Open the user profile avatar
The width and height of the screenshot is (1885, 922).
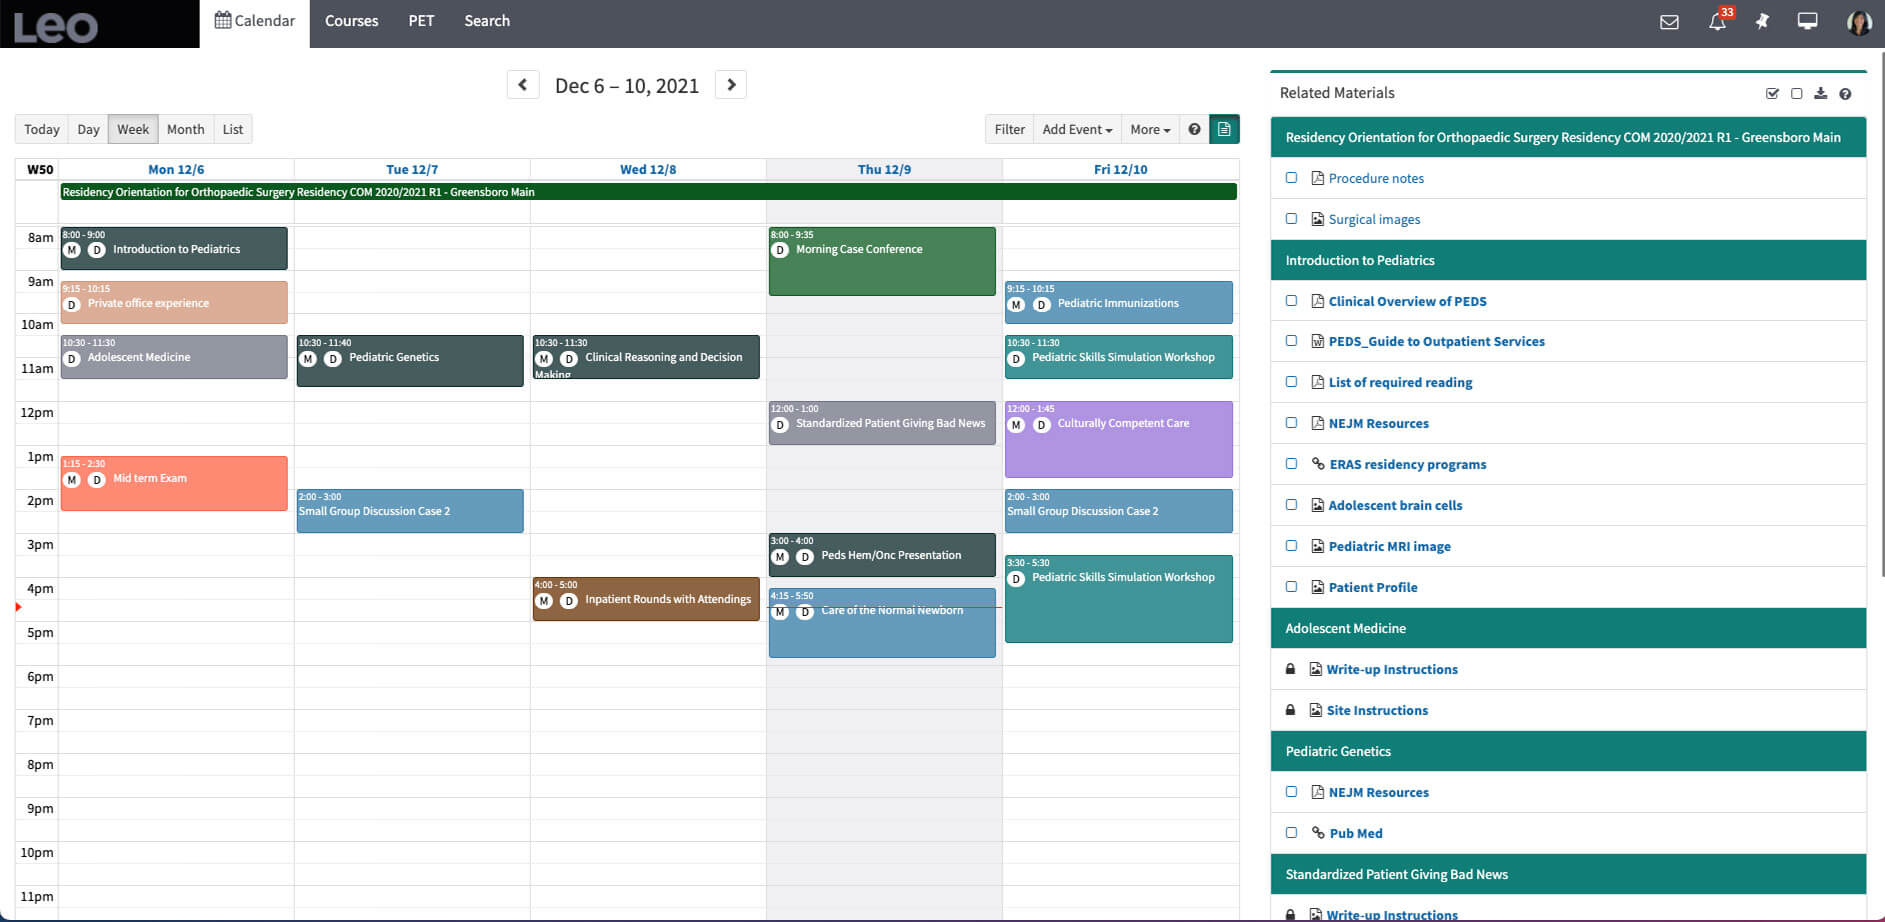pos(1858,22)
